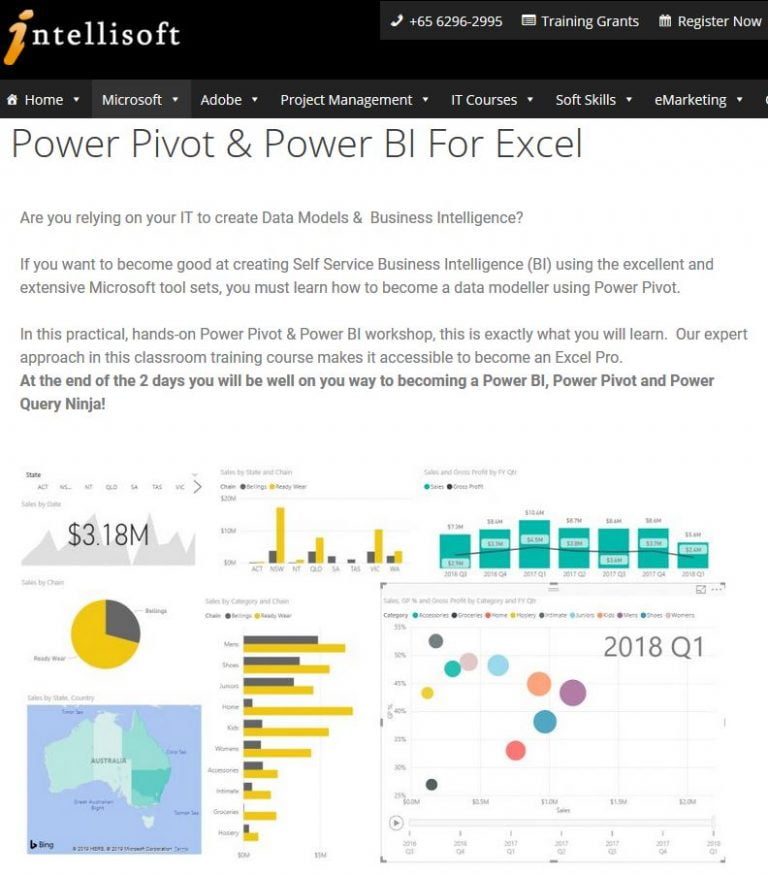
Task: Click the Intellisoft logo
Action: click(90, 38)
